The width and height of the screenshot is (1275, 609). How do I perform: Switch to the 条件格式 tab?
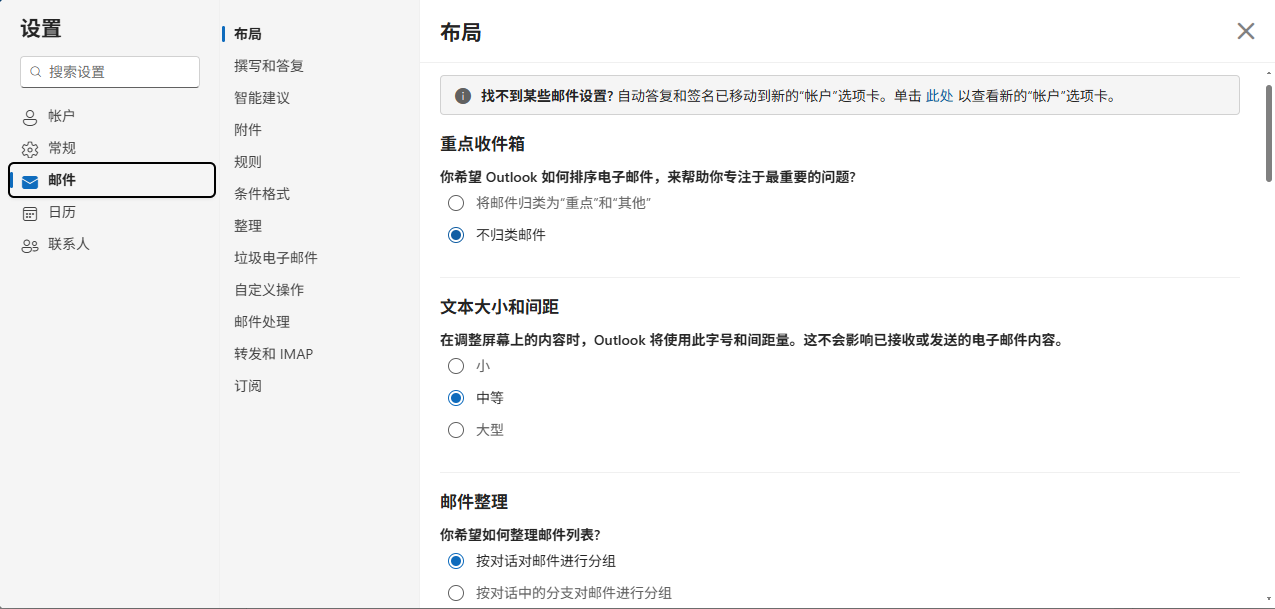point(262,194)
